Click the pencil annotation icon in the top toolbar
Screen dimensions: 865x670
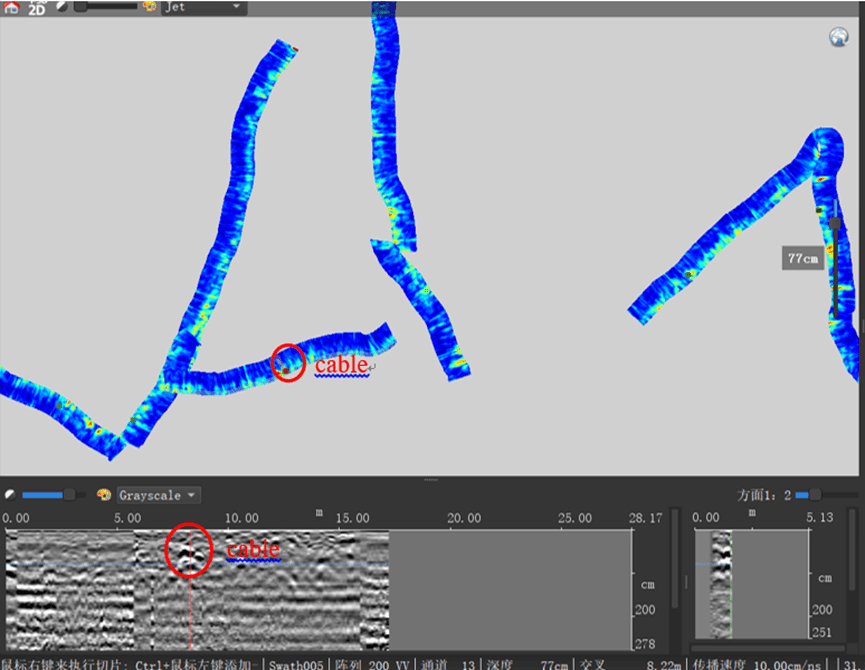[60, 7]
